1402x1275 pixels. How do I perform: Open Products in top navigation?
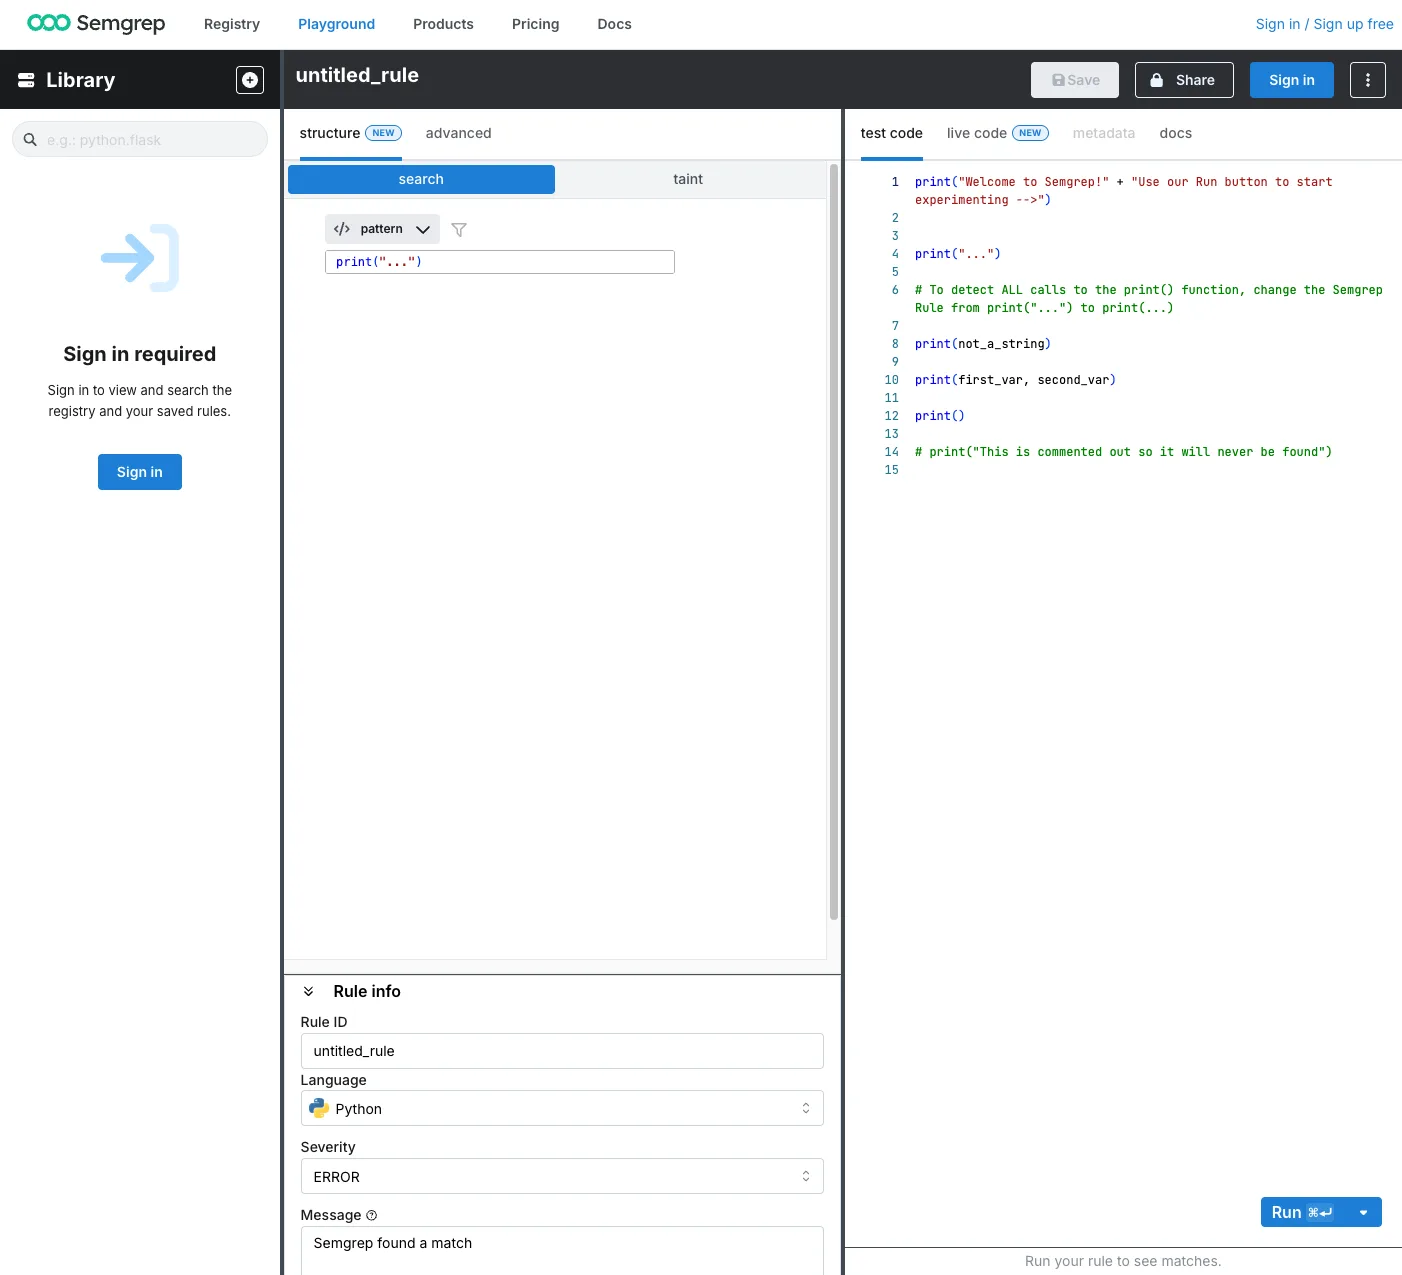coord(443,24)
